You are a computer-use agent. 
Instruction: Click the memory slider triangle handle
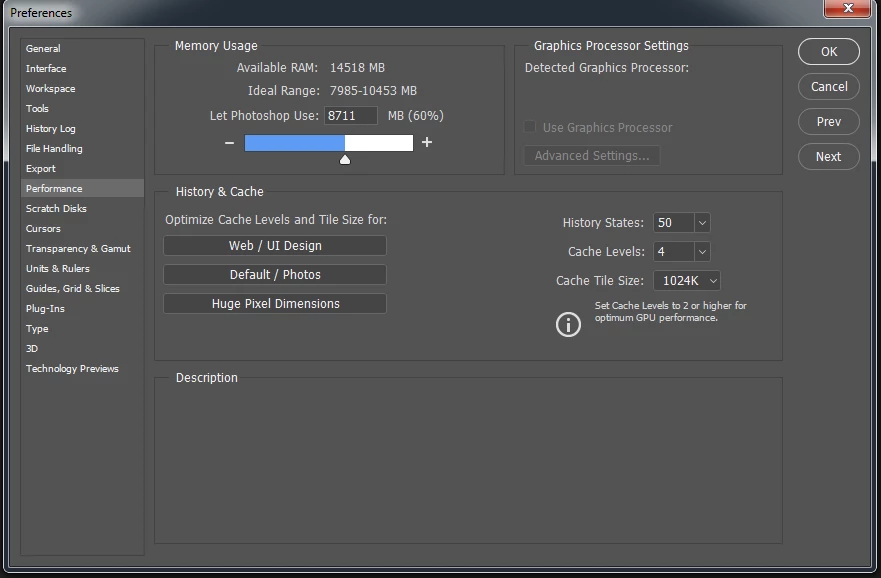345,160
